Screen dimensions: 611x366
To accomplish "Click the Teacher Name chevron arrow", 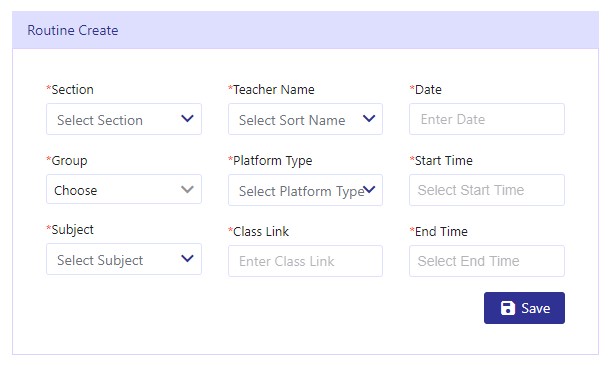I will pos(369,118).
